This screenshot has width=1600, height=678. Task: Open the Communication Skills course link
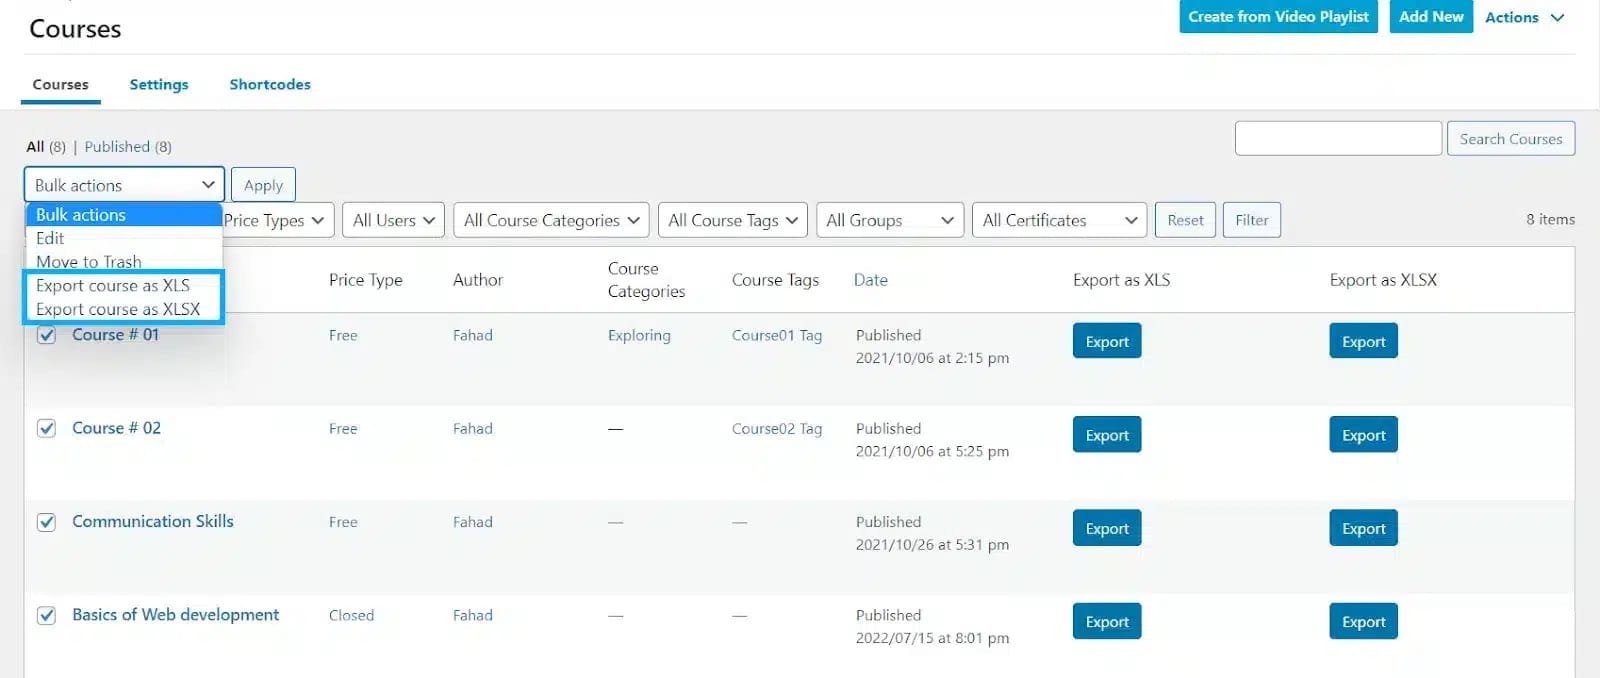point(152,521)
